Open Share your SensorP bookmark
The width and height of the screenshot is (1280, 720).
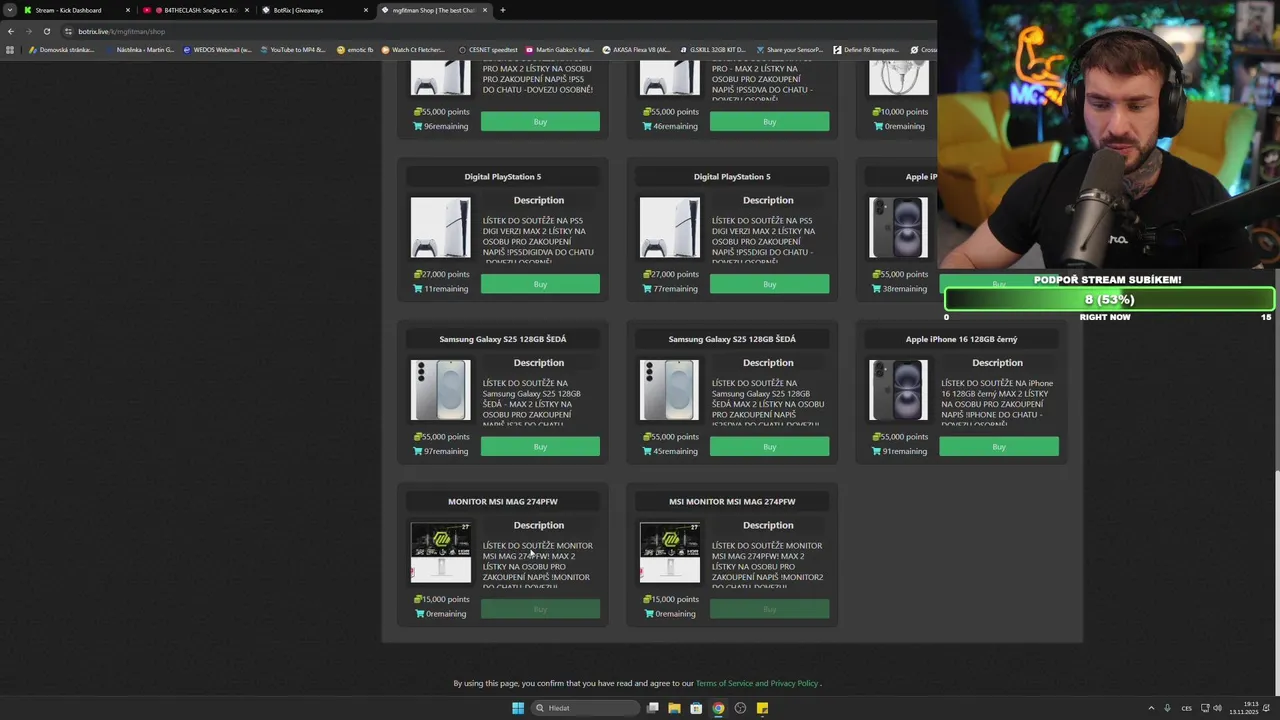tap(789, 49)
